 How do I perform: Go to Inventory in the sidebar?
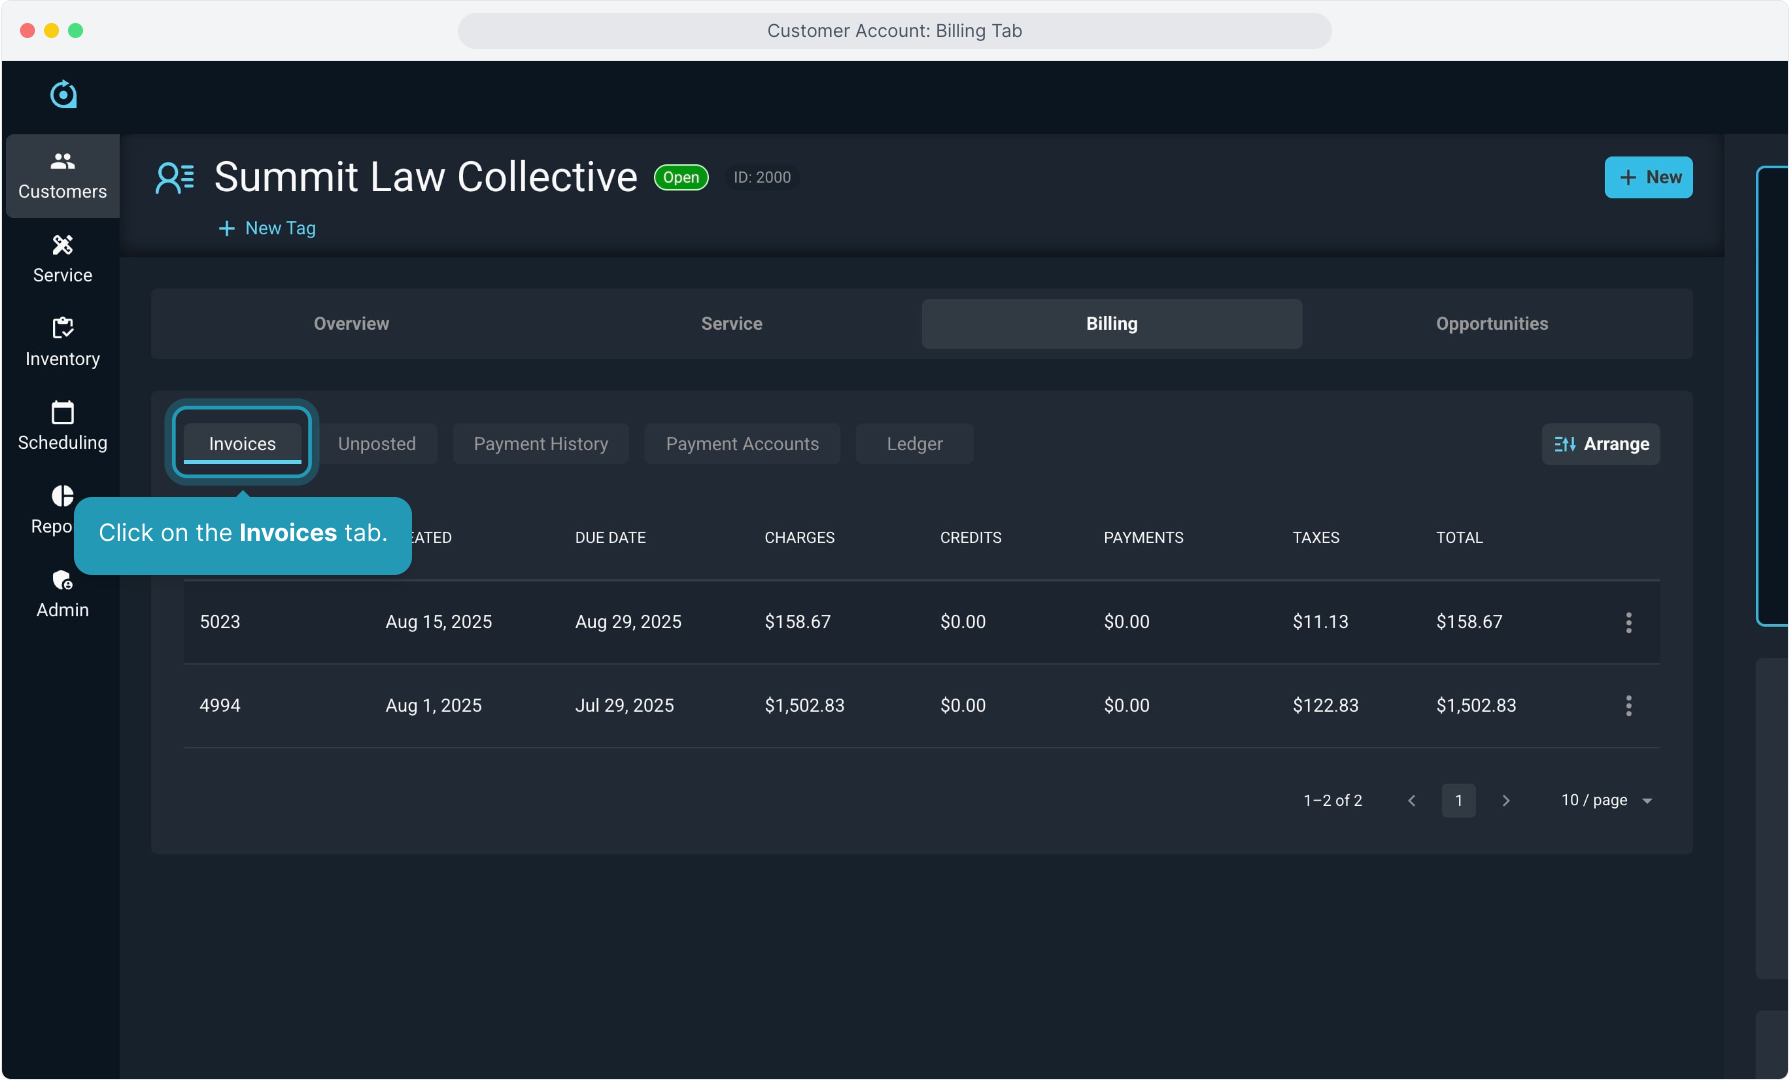click(62, 343)
